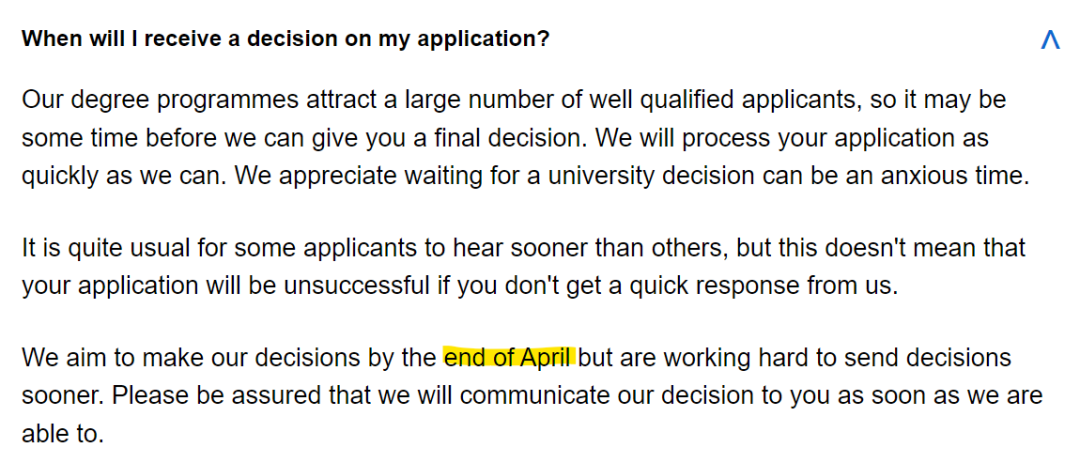Click the closing words 'able to.'
Screen dimensions: 1080x463
(63, 433)
